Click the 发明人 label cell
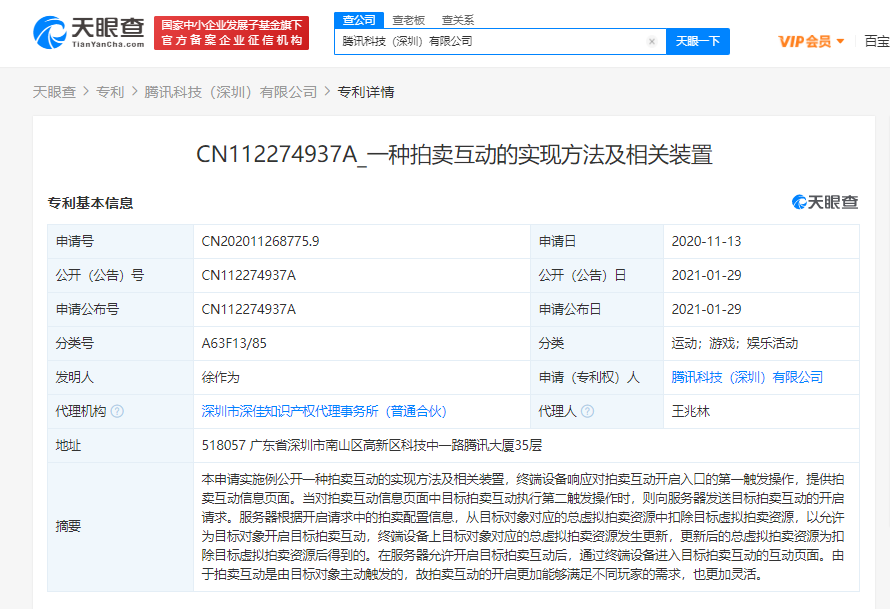Image resolution: width=890 pixels, height=609 pixels. (120, 377)
